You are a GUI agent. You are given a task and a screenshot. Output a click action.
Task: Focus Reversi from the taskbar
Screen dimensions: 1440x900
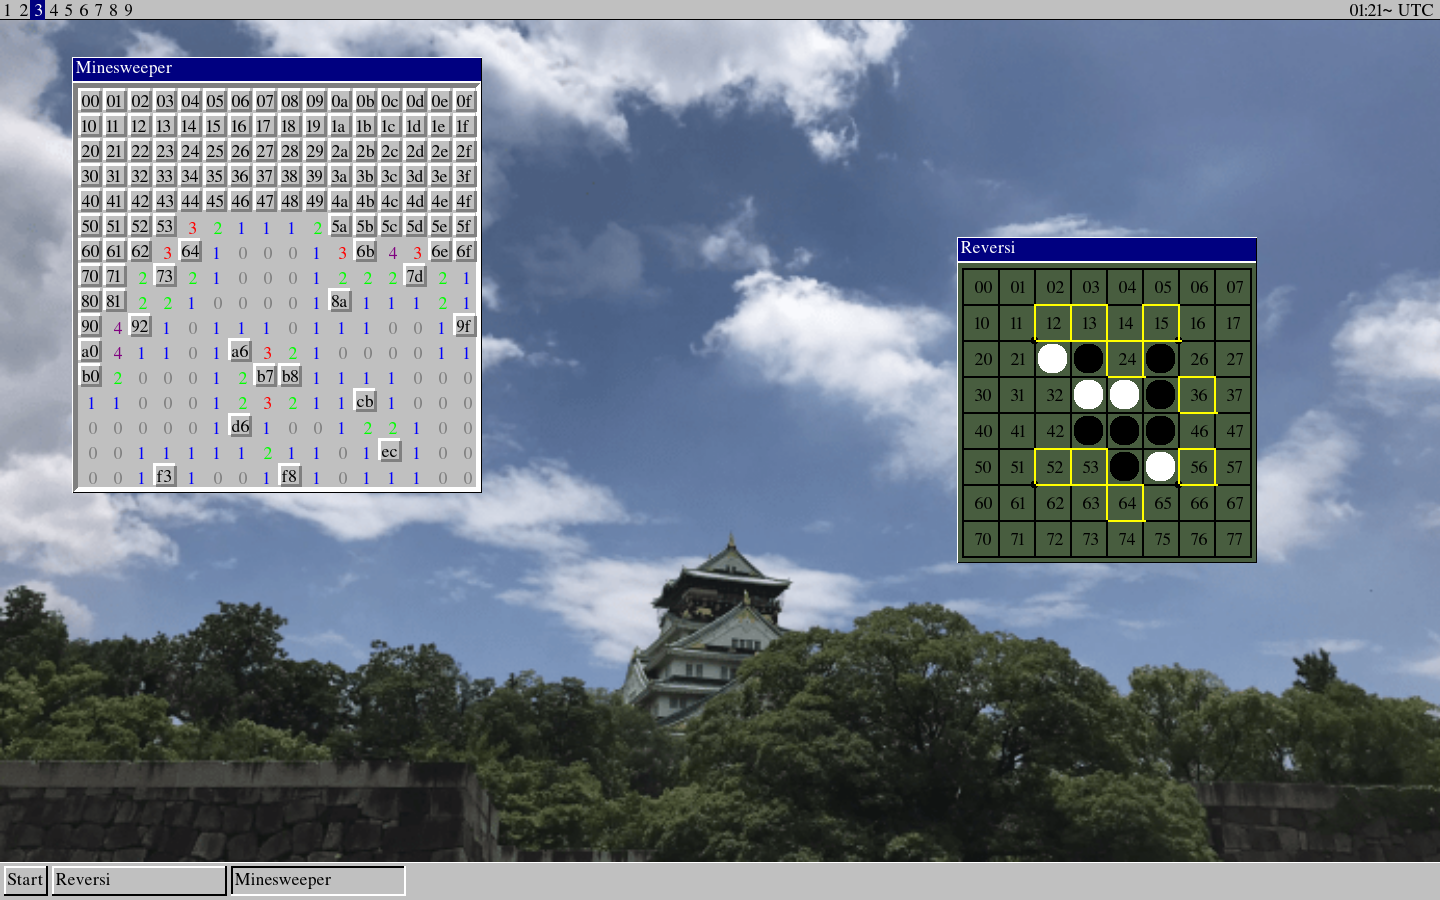point(138,880)
